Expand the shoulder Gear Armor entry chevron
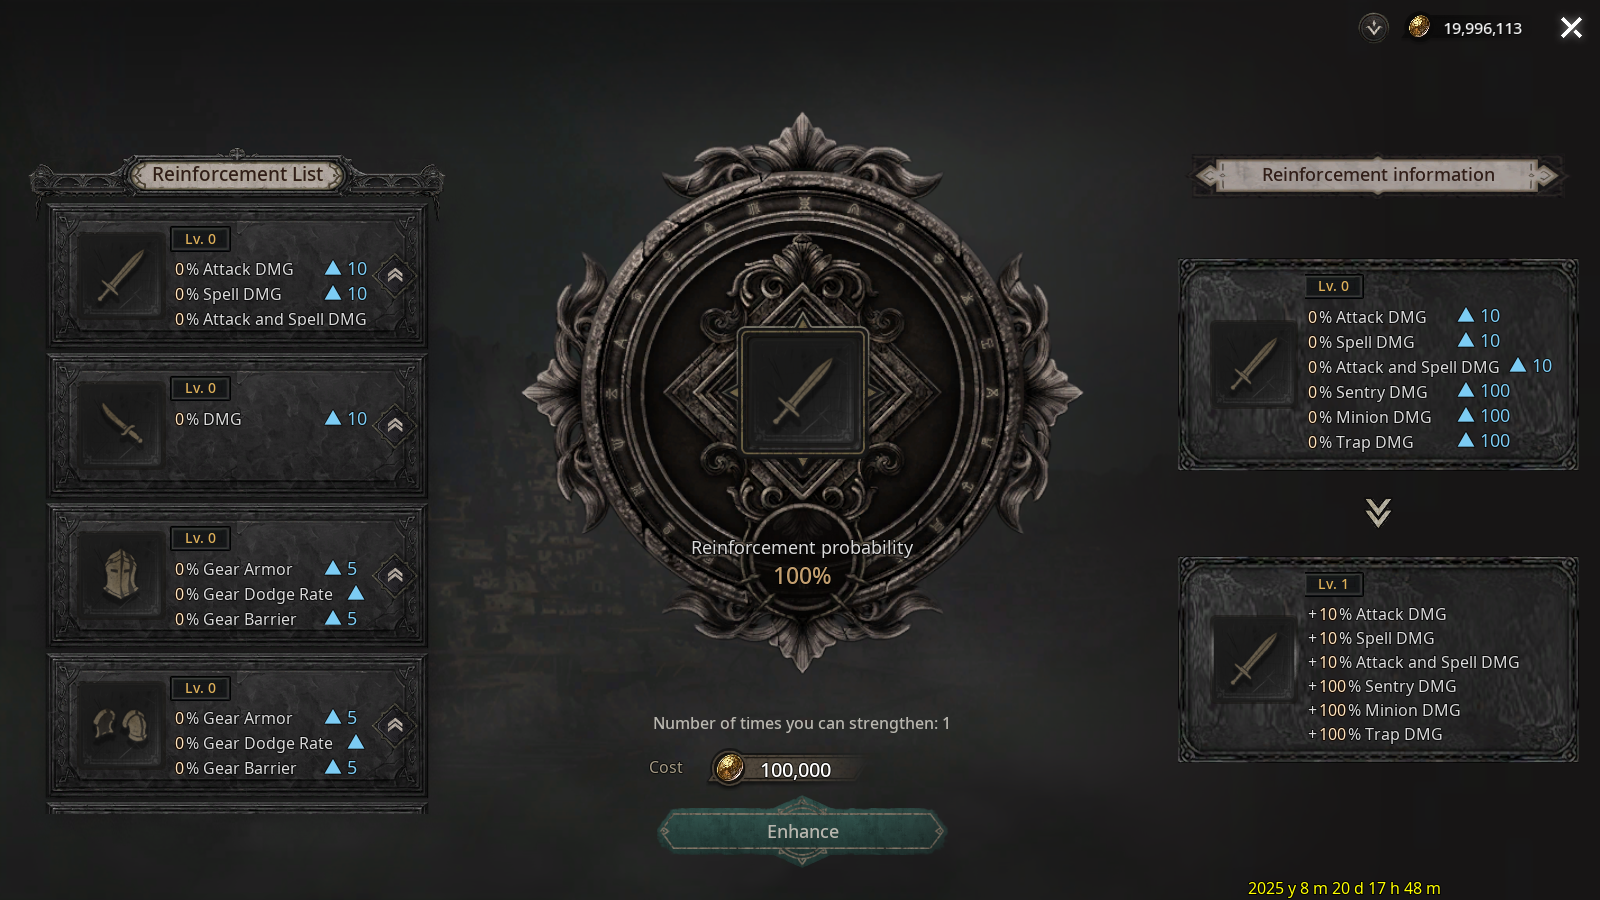1600x900 pixels. pyautogui.click(x=395, y=725)
